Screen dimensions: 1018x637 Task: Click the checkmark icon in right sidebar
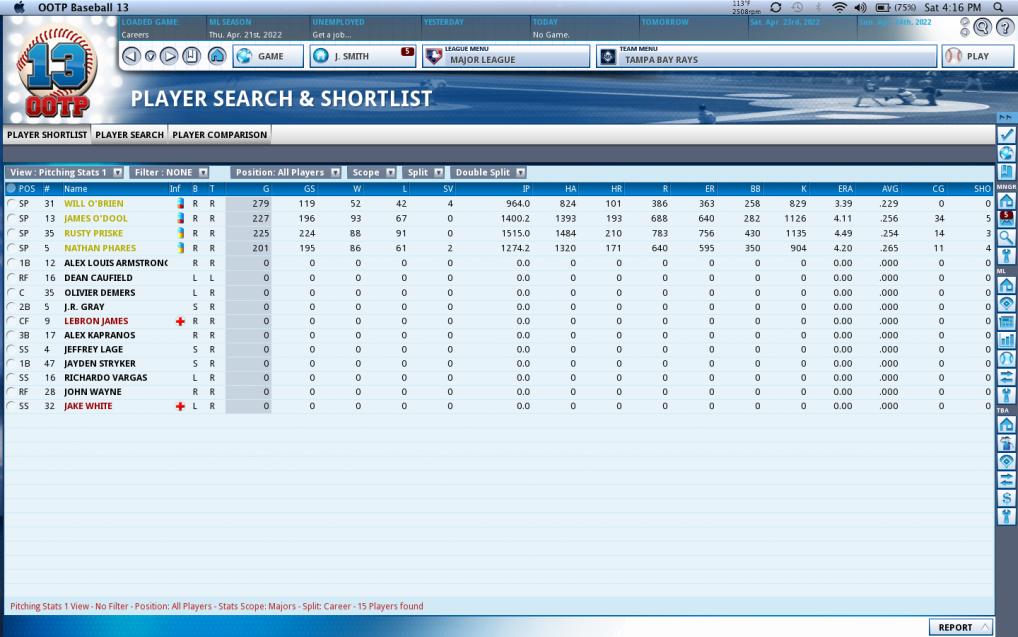pos(1007,135)
